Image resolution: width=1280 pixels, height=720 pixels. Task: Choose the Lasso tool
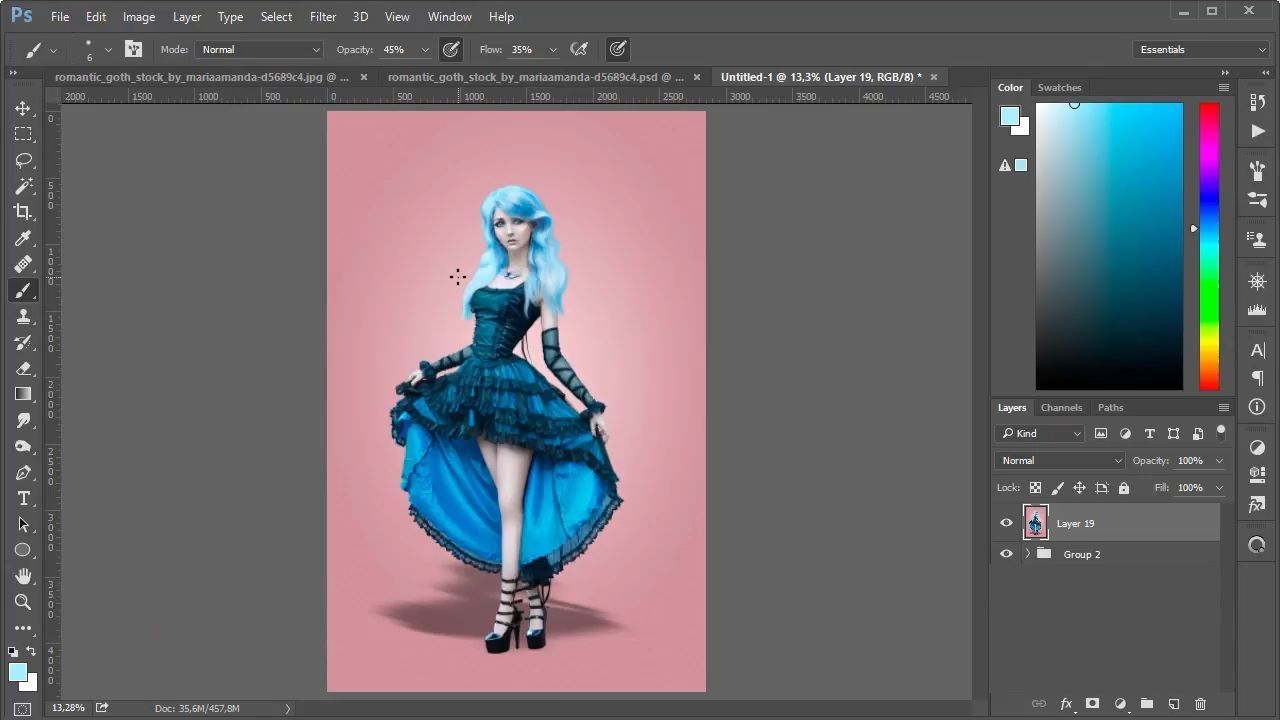(x=23, y=160)
